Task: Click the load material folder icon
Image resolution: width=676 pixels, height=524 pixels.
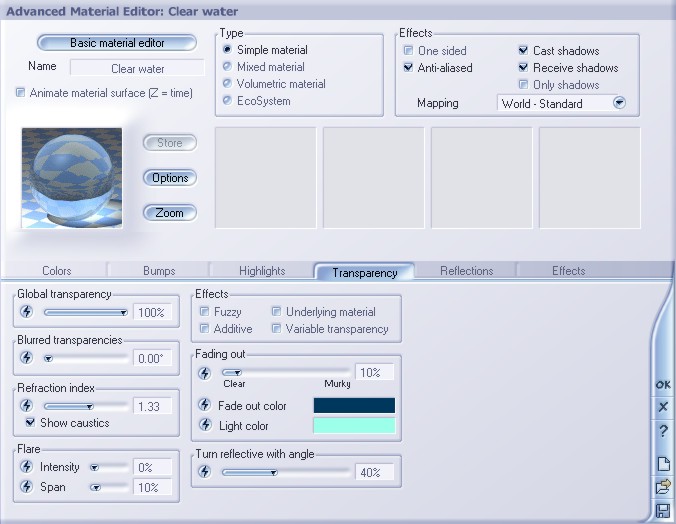Action: coord(662,487)
